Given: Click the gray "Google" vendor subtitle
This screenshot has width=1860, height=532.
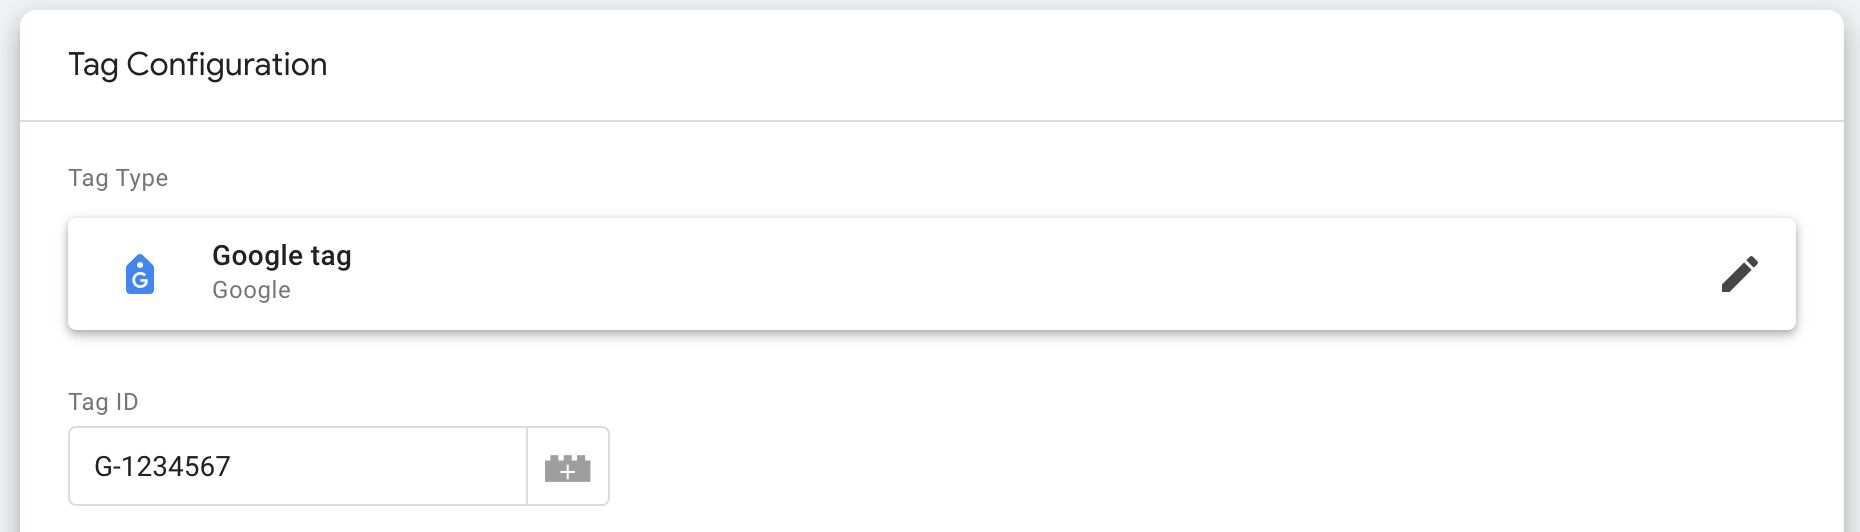Looking at the screenshot, I should 251,290.
